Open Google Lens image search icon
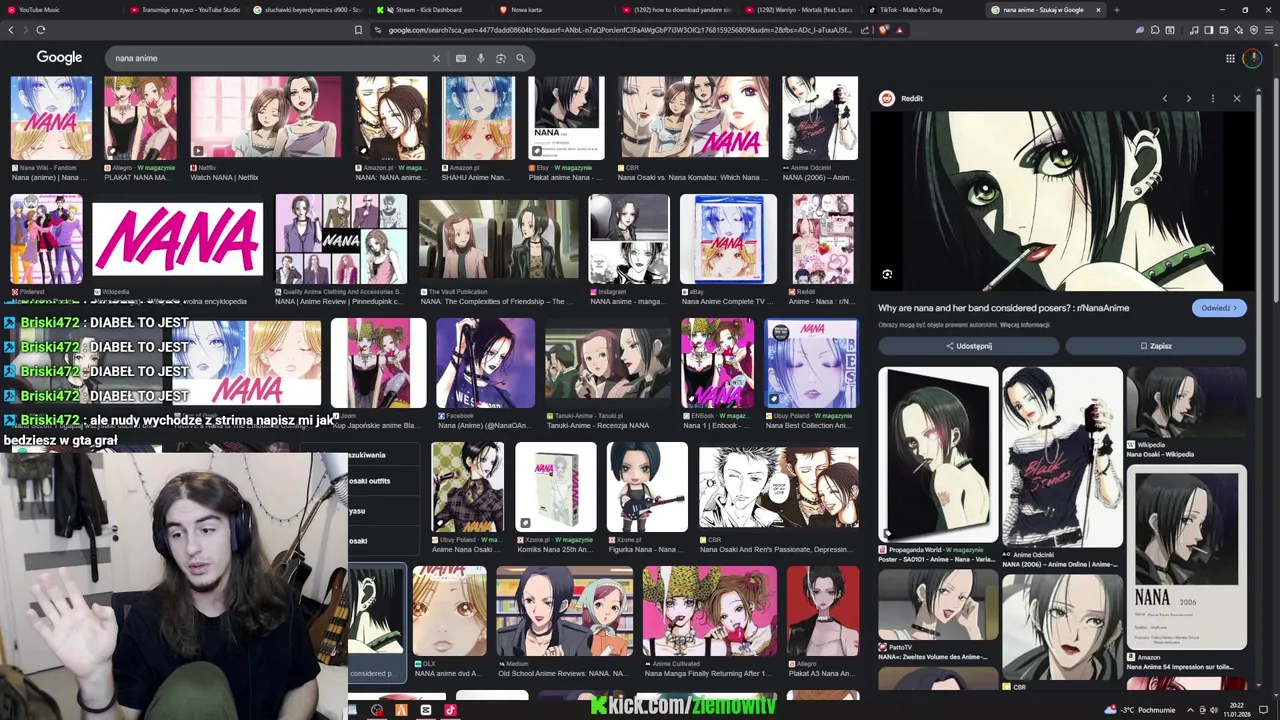Viewport: 1280px width, 720px height. (x=501, y=58)
